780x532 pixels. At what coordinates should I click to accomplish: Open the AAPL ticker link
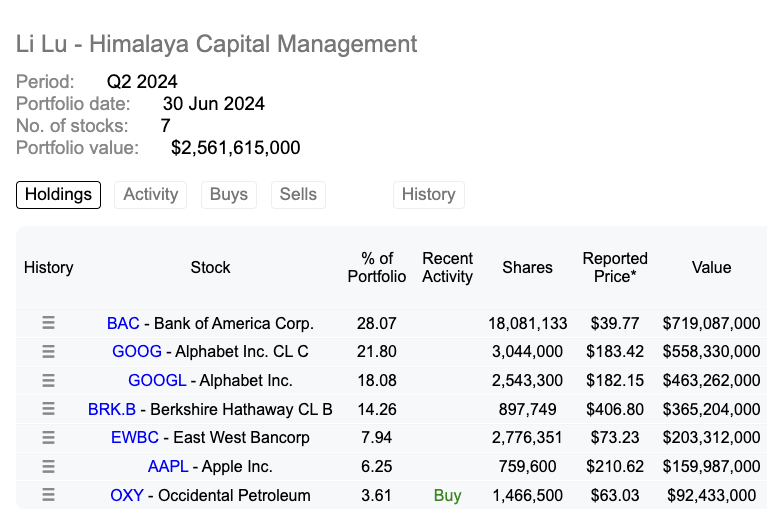tap(167, 466)
